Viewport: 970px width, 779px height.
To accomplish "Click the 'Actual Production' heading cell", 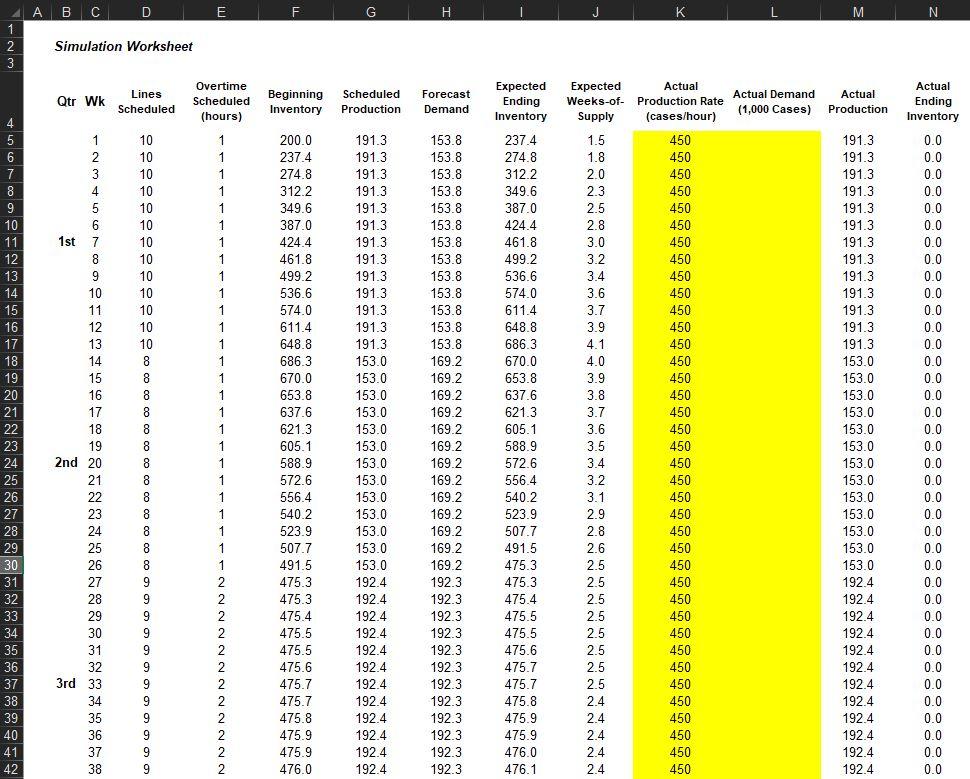I will (858, 101).
